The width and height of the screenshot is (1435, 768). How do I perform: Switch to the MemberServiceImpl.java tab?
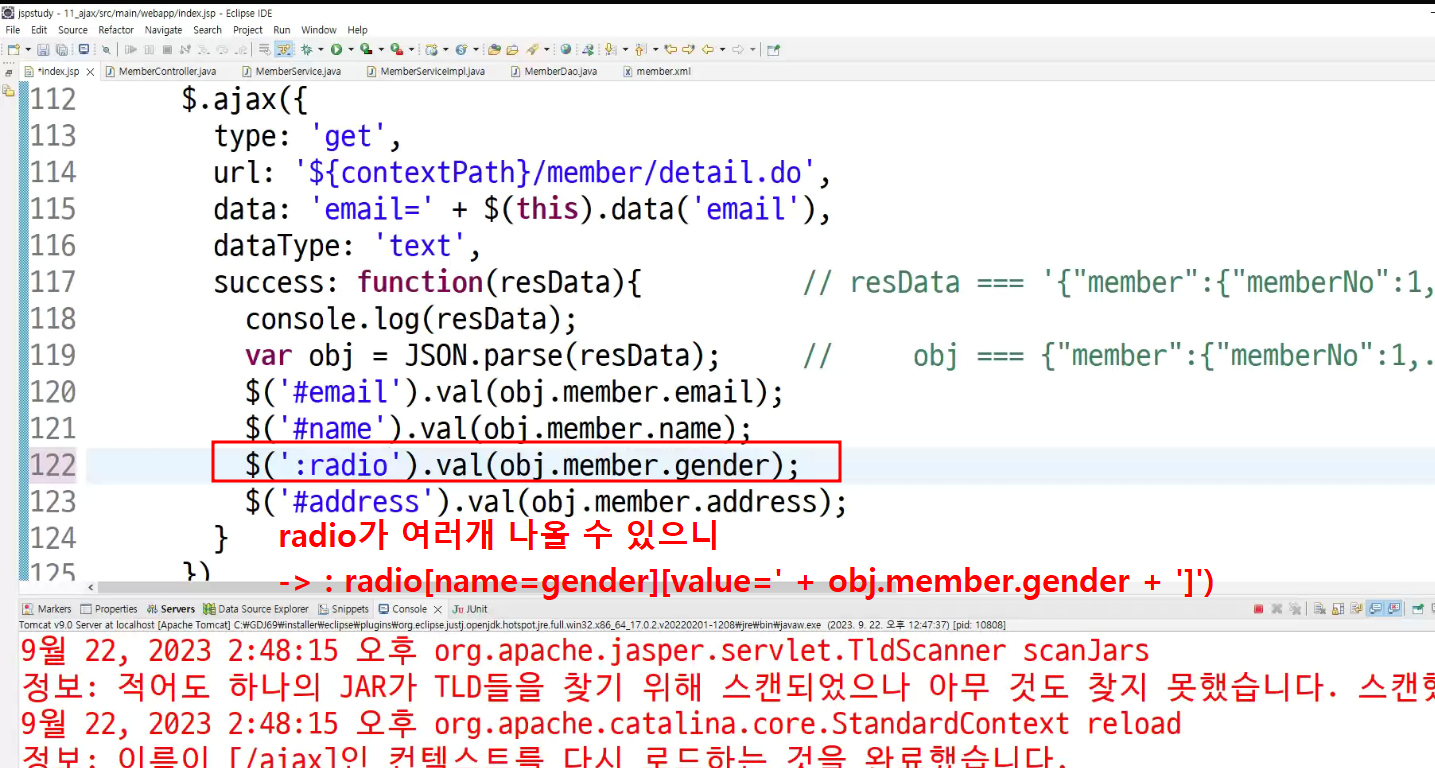(426, 71)
